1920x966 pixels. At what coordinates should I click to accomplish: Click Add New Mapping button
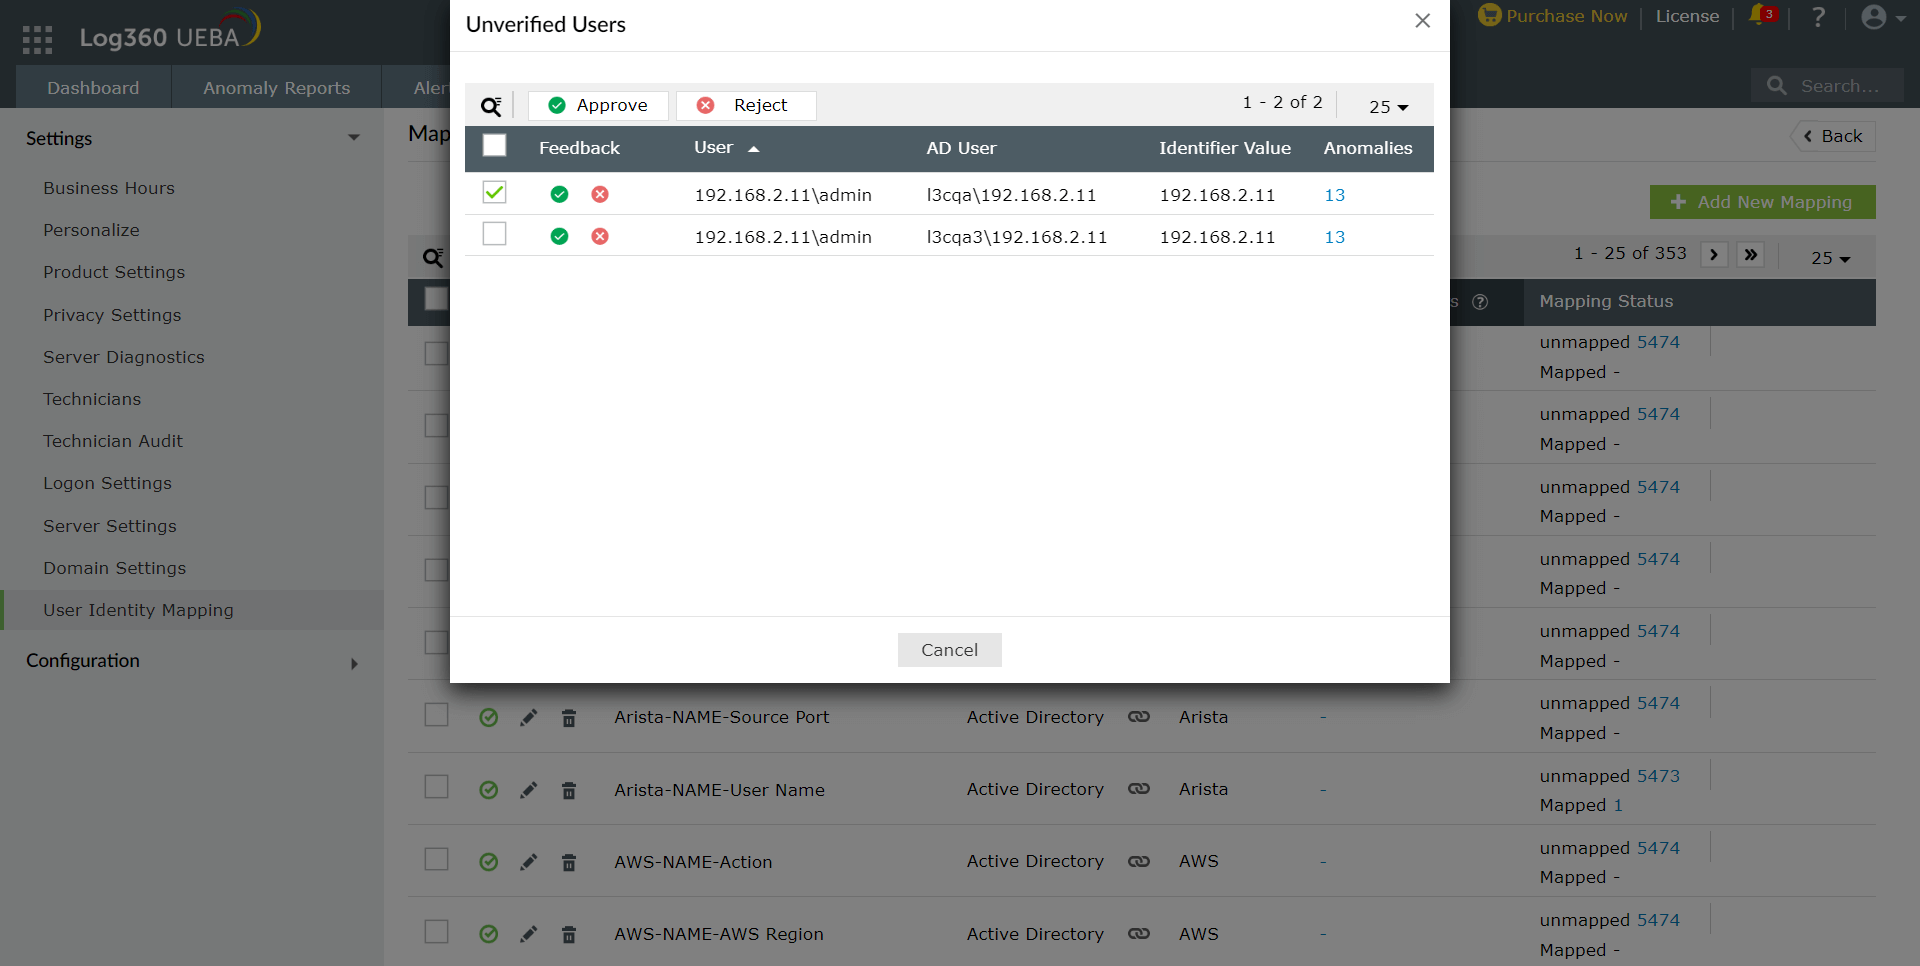[x=1763, y=202]
